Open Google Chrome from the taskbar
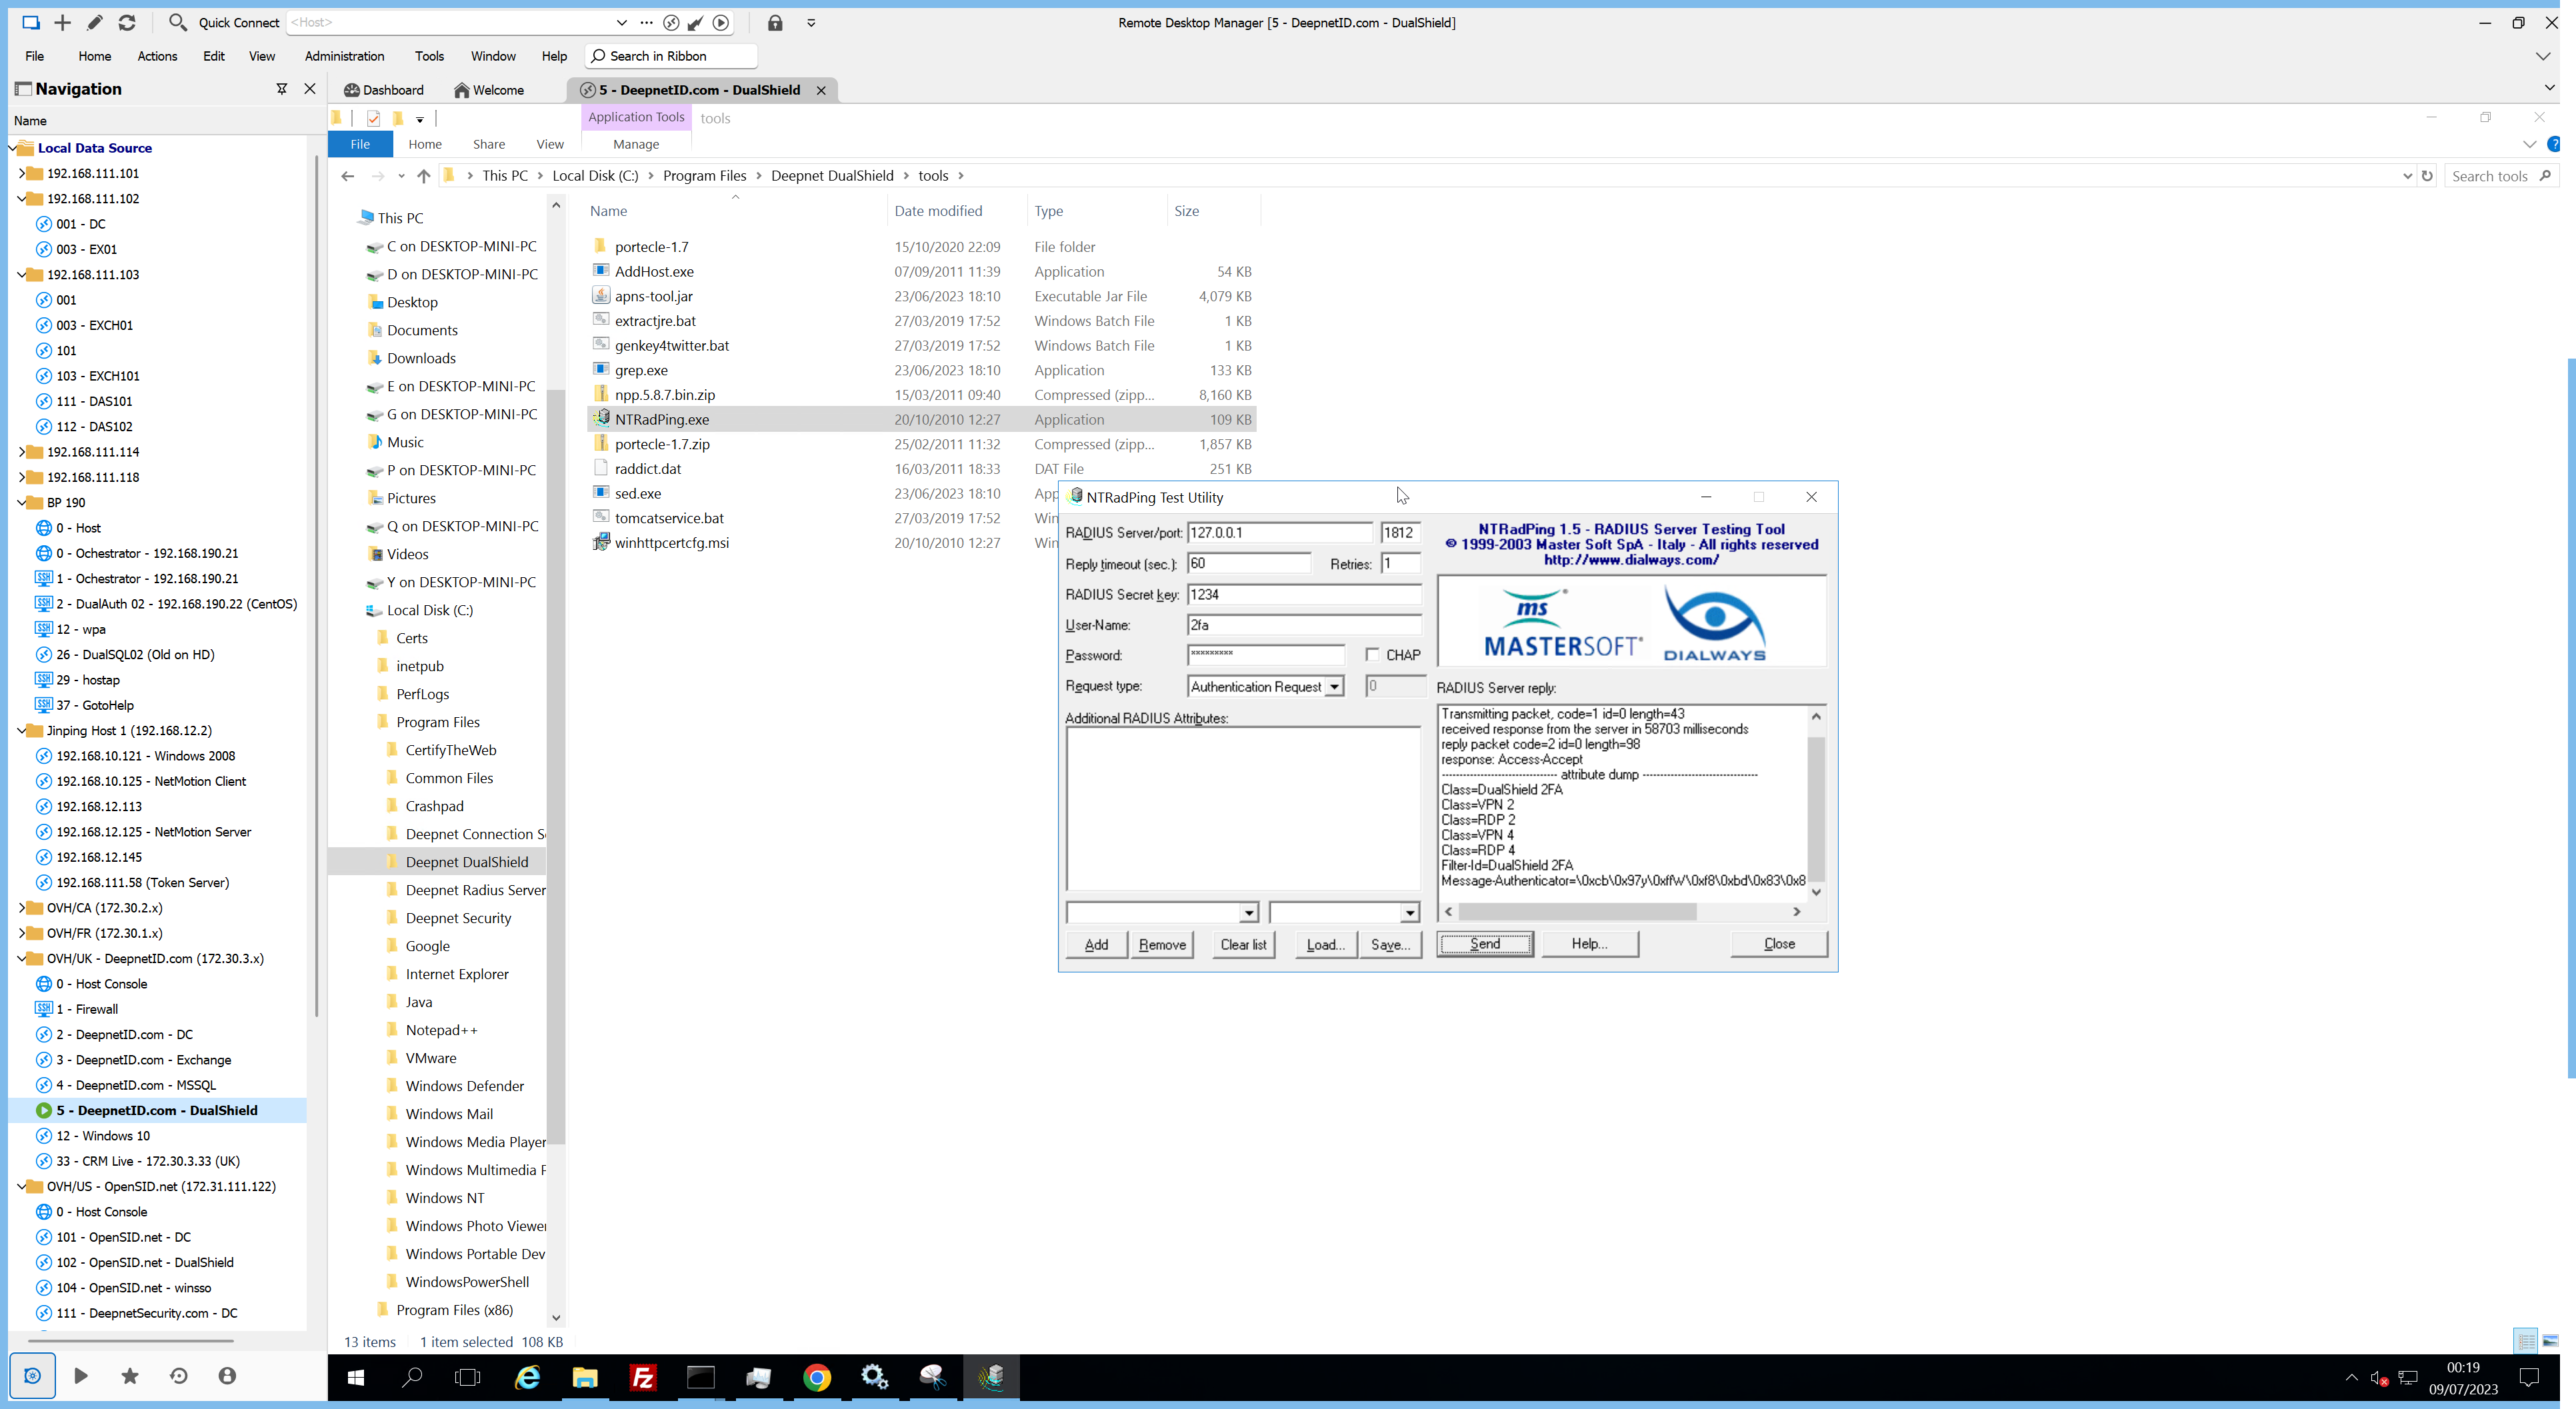 pyautogui.click(x=817, y=1377)
